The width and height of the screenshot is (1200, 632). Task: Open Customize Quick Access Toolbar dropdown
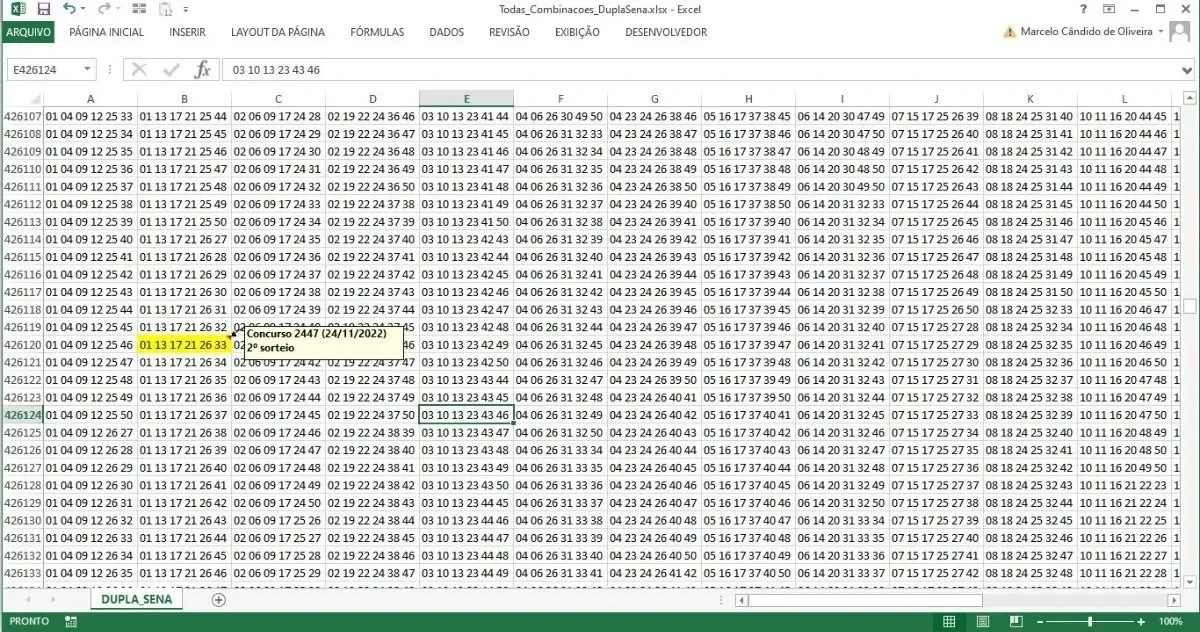point(188,11)
